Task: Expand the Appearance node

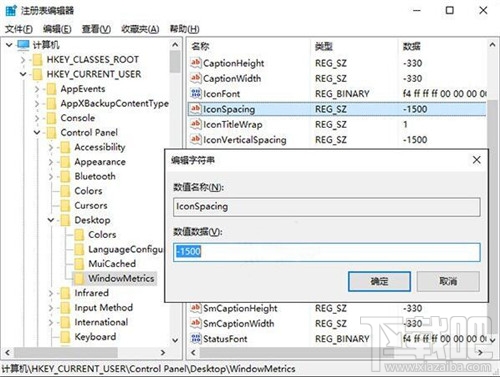Action: (x=51, y=162)
